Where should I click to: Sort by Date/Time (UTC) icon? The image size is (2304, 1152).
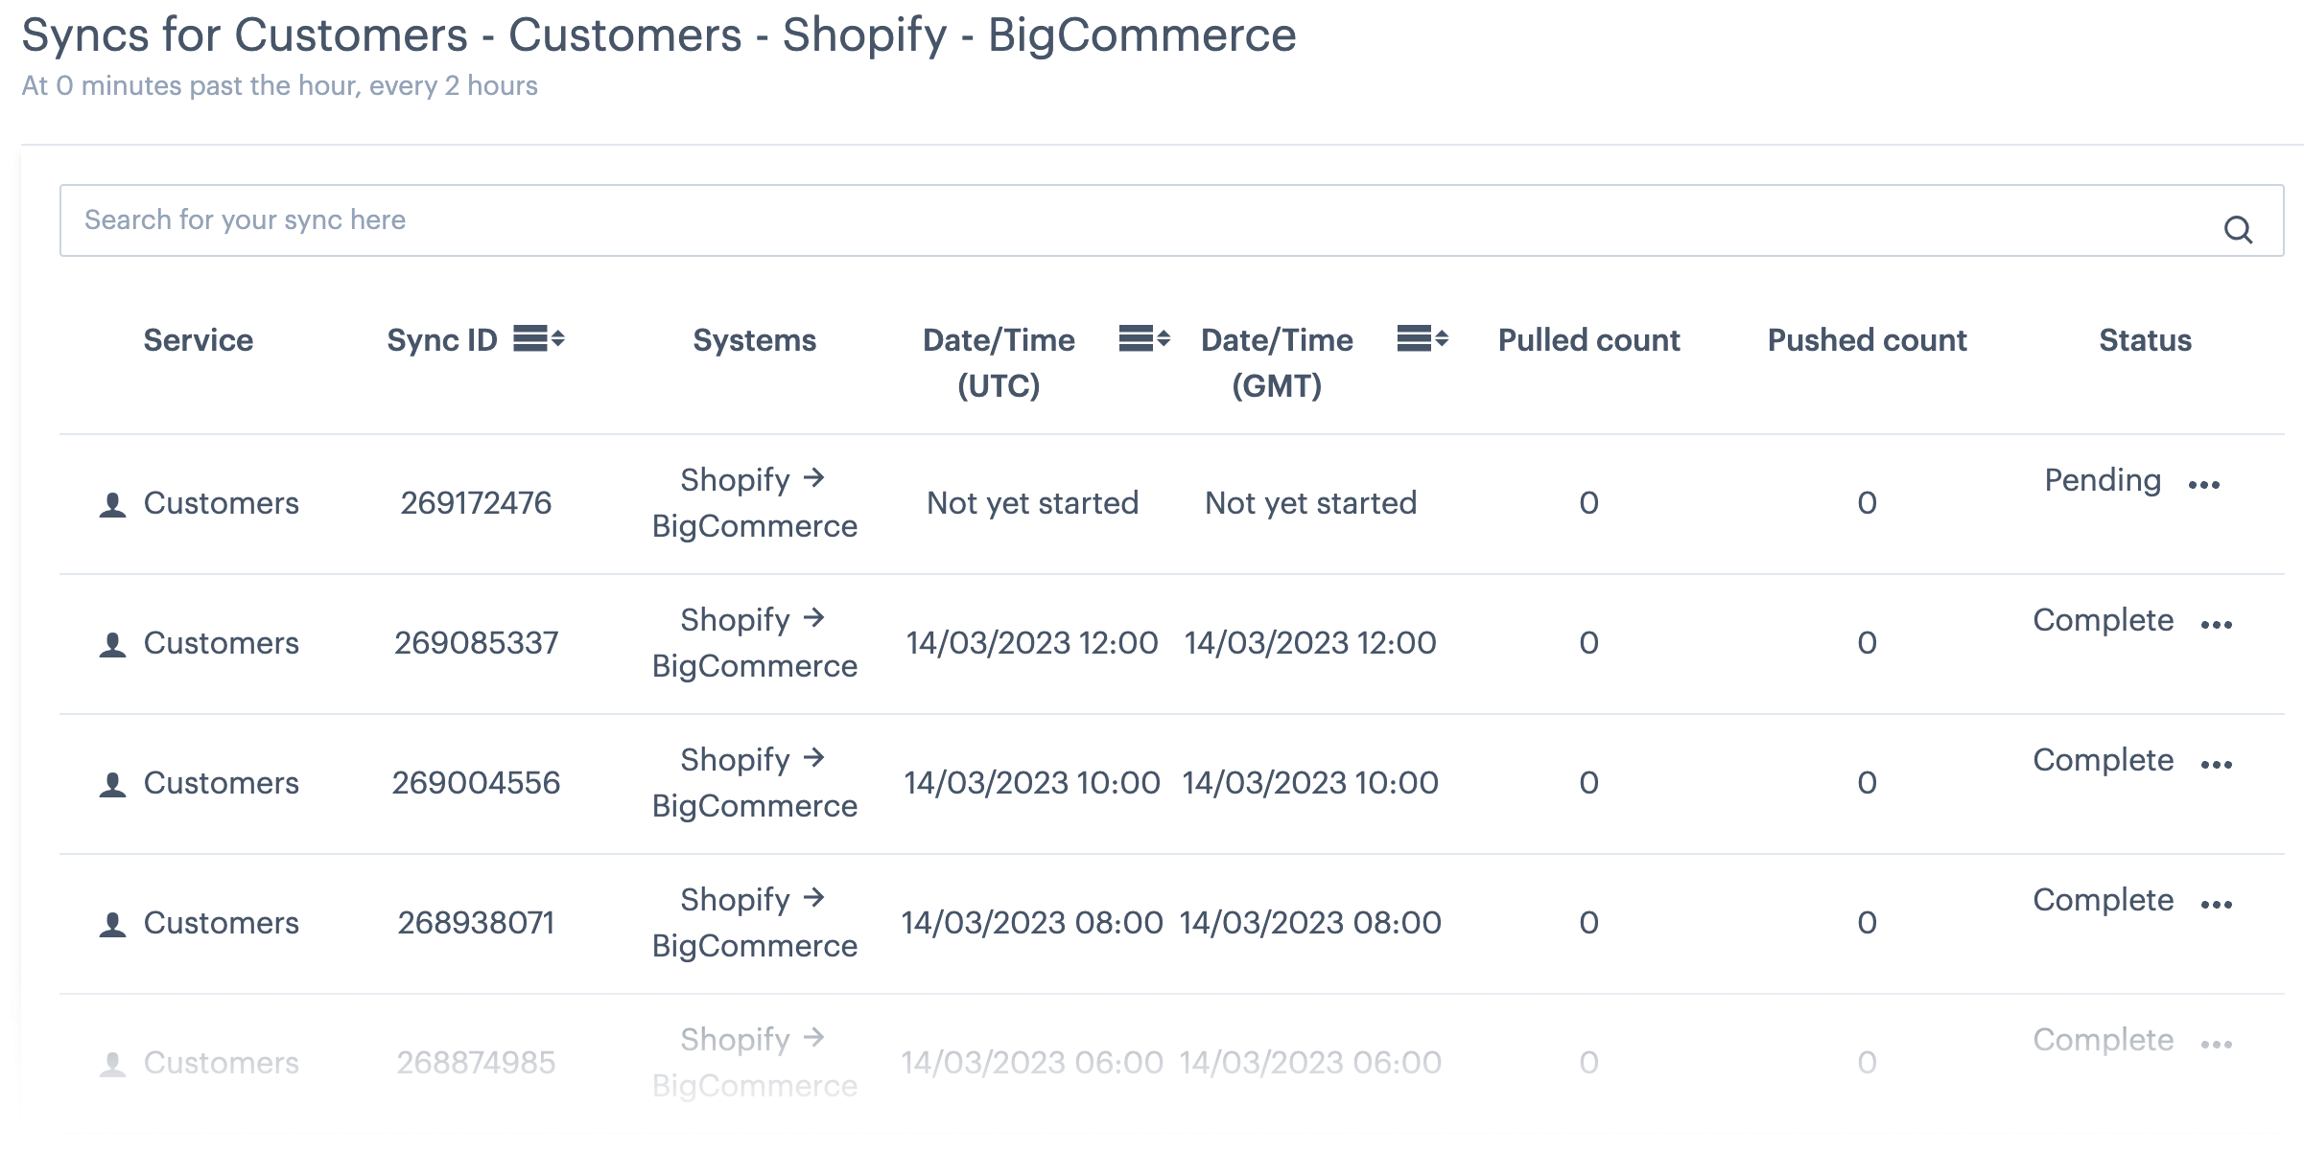[x=1144, y=339]
